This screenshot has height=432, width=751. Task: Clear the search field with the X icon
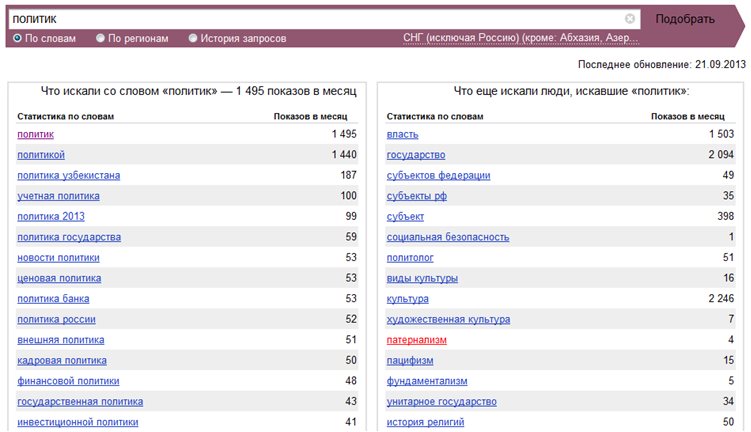(x=630, y=19)
